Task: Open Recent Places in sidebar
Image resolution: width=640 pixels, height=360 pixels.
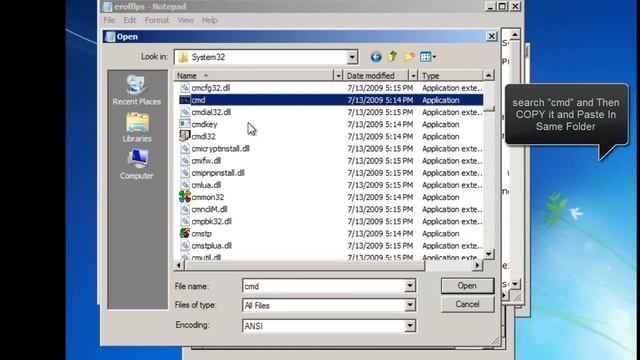Action: pyautogui.click(x=137, y=90)
